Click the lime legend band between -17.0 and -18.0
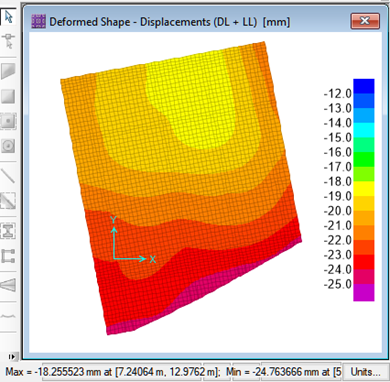The image size is (390, 382). [364, 174]
